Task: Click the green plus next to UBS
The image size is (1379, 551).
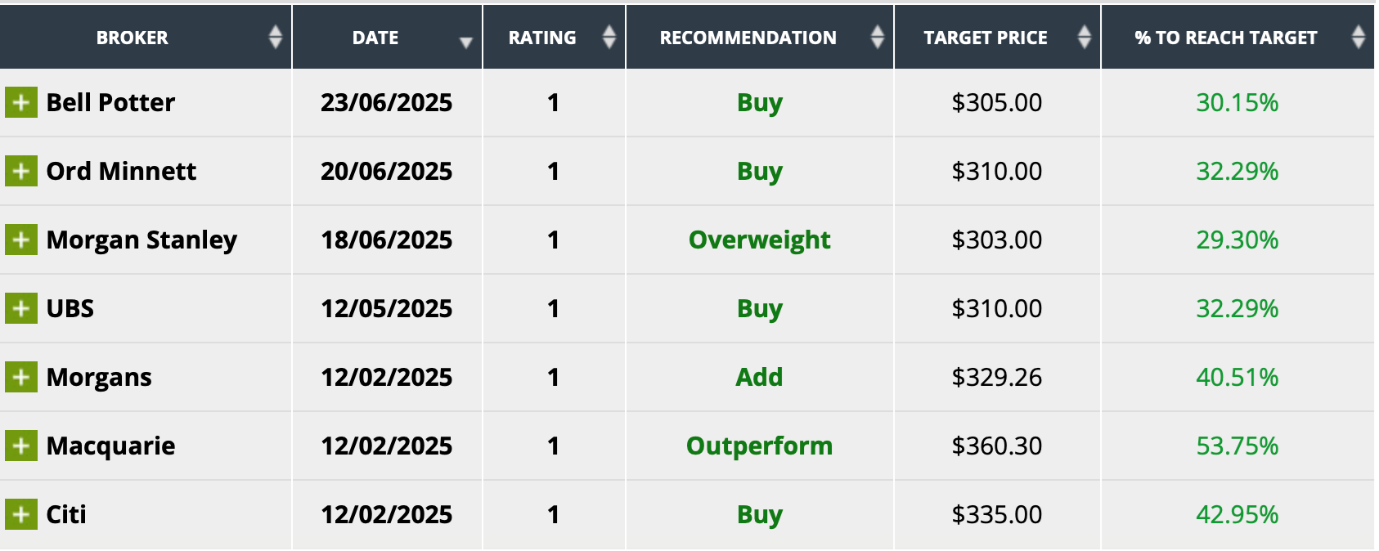Action: point(21,308)
